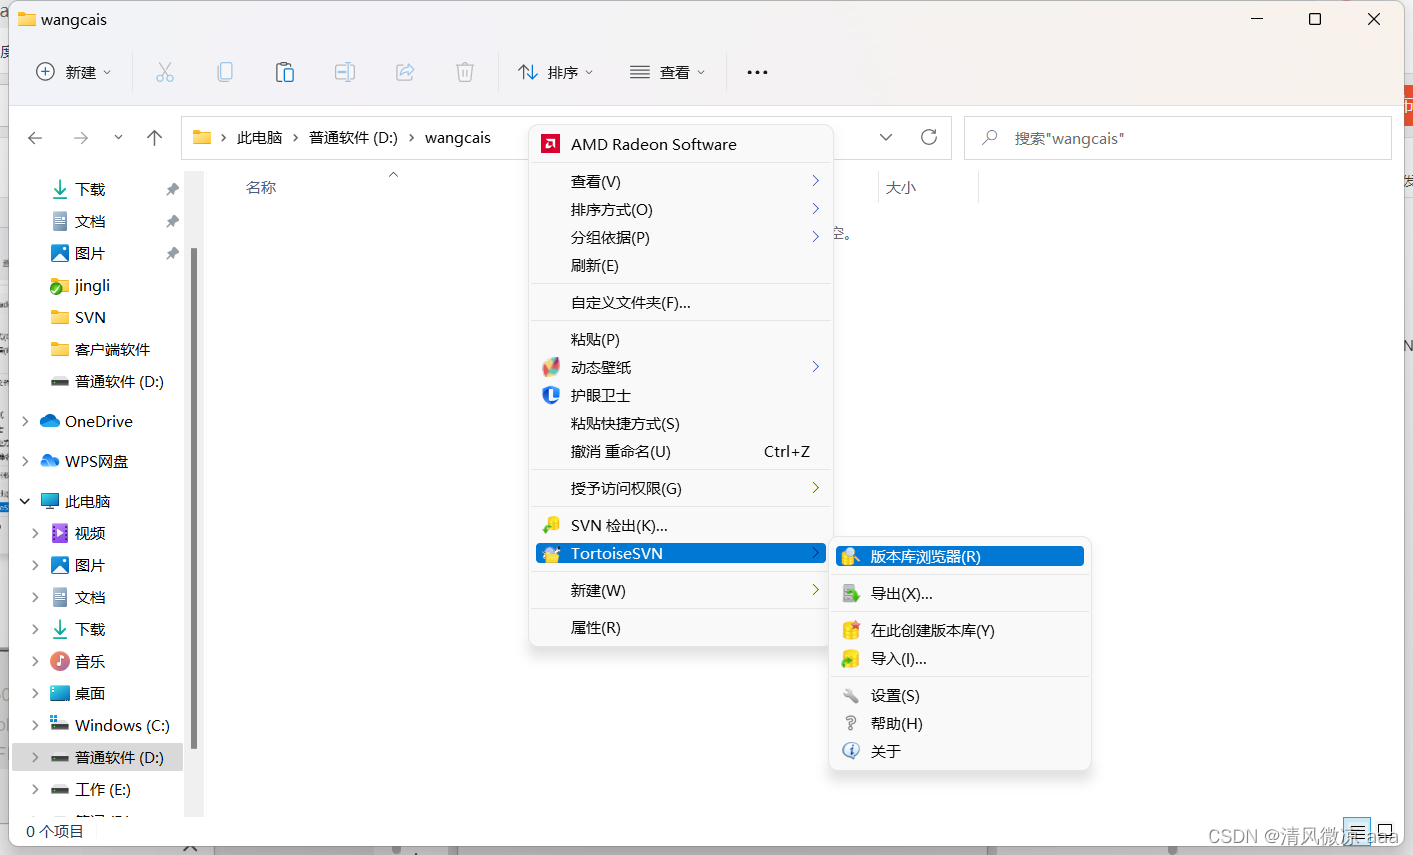Click the Rename toolbar icon
The height and width of the screenshot is (855, 1413).
click(x=345, y=72)
